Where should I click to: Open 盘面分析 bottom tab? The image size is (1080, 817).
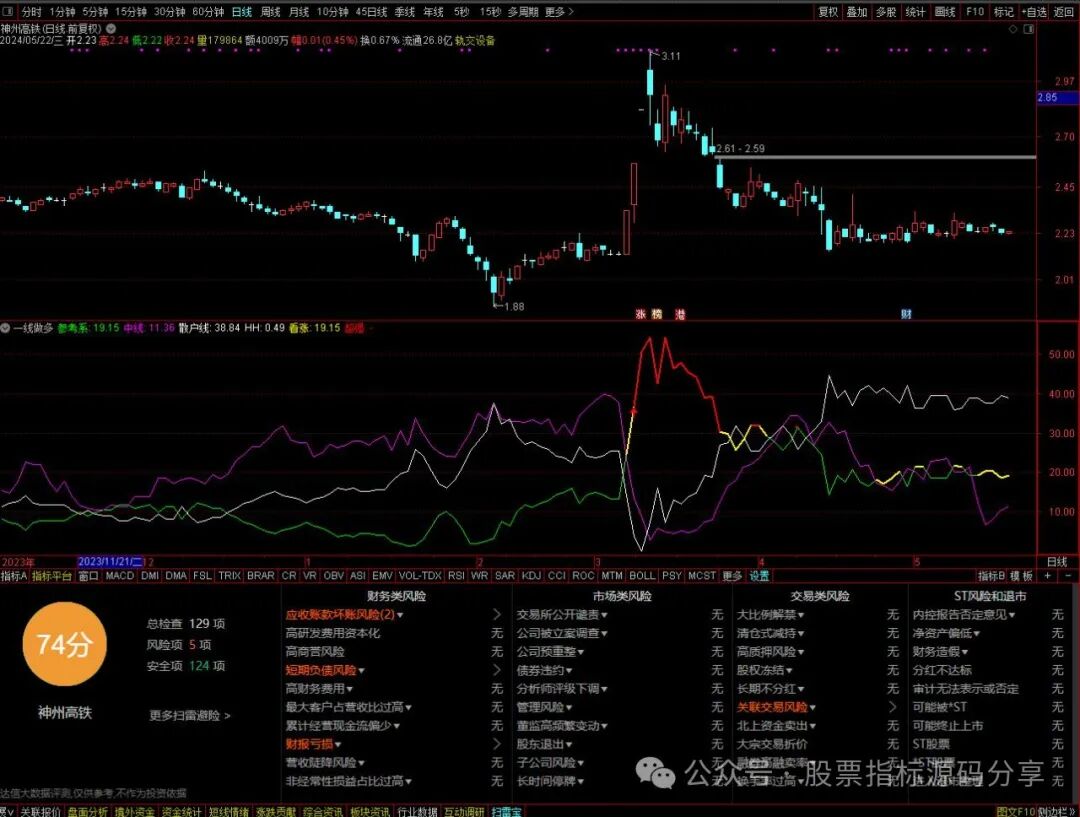pyautogui.click(x=87, y=811)
